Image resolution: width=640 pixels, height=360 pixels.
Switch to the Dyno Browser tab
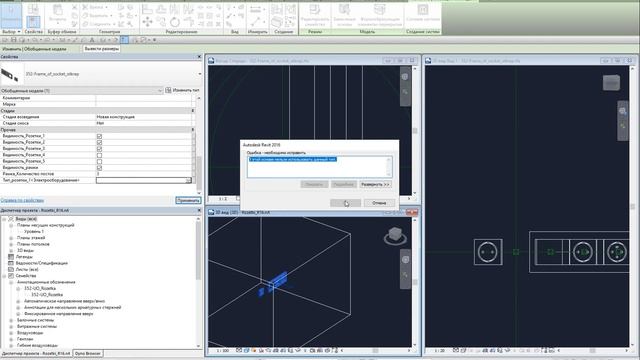click(88, 353)
